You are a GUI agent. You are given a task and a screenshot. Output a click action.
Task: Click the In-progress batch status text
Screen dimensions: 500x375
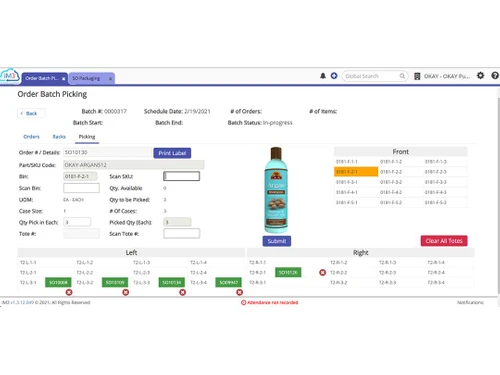point(277,123)
